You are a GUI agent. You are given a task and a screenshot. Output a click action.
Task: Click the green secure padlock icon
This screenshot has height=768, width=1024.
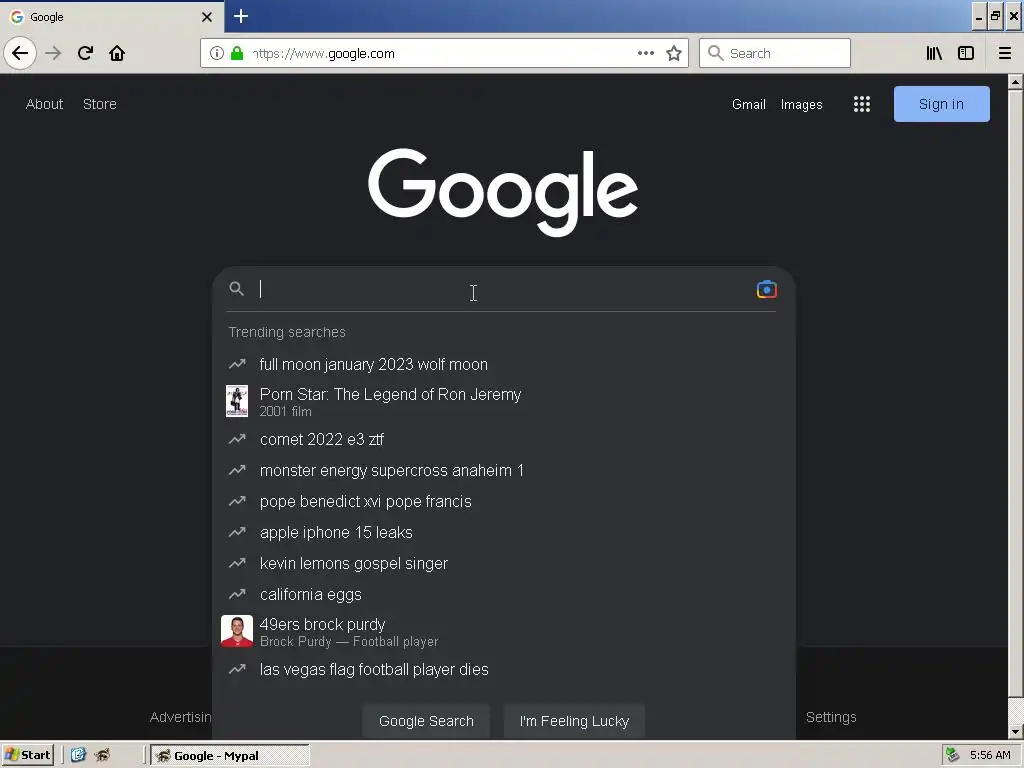[x=237, y=53]
